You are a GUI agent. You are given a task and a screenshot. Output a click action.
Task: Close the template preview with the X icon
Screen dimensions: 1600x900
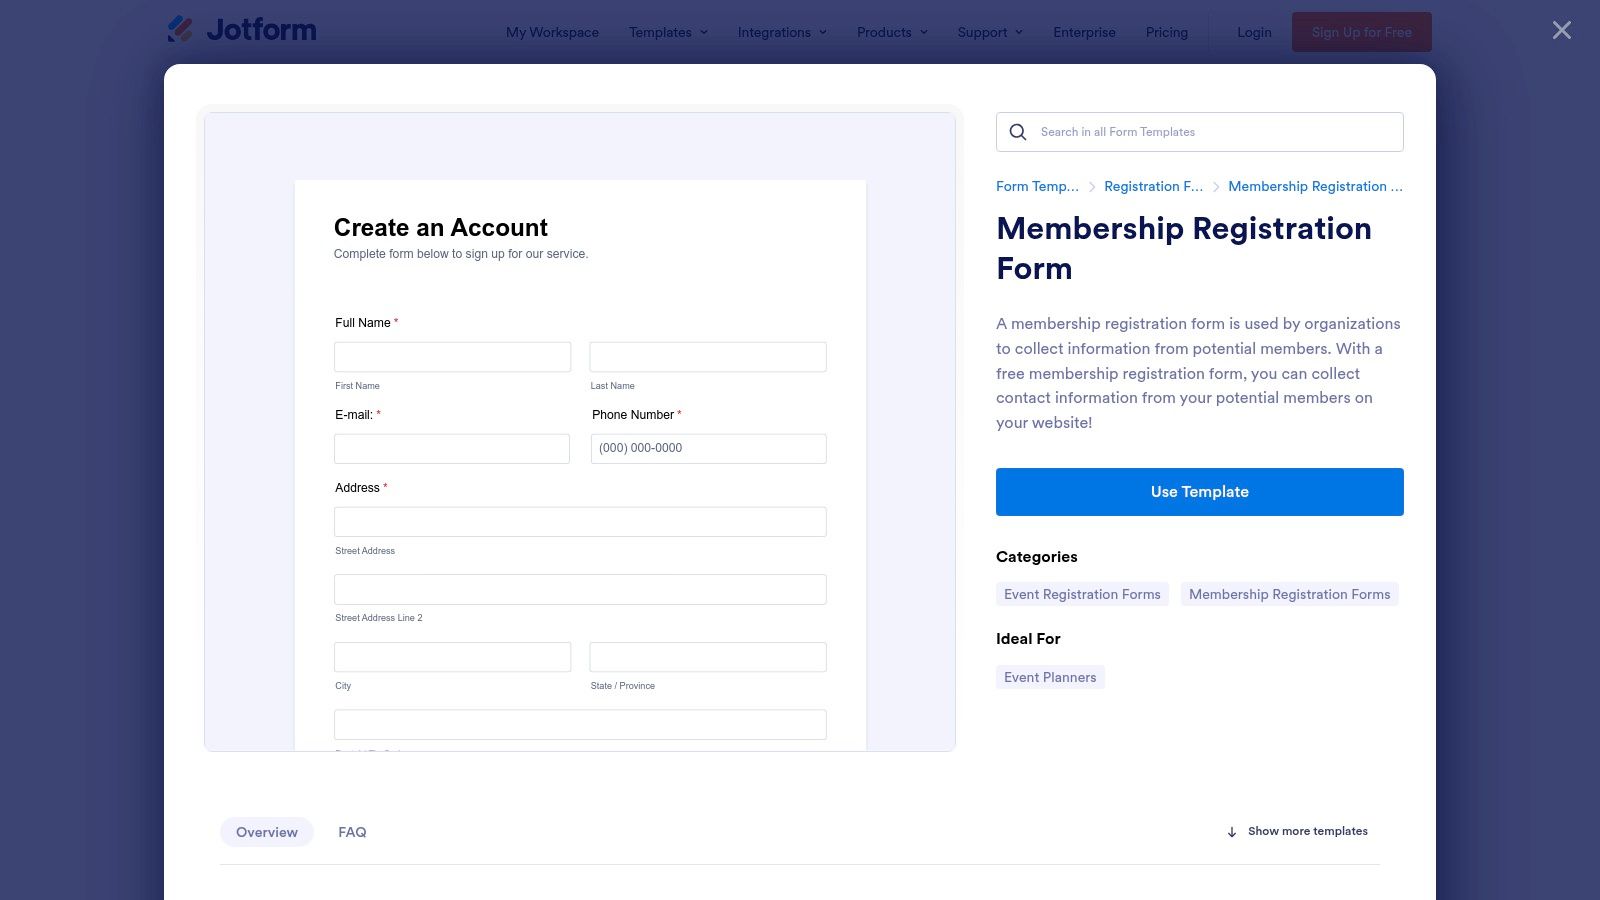[x=1560, y=30]
